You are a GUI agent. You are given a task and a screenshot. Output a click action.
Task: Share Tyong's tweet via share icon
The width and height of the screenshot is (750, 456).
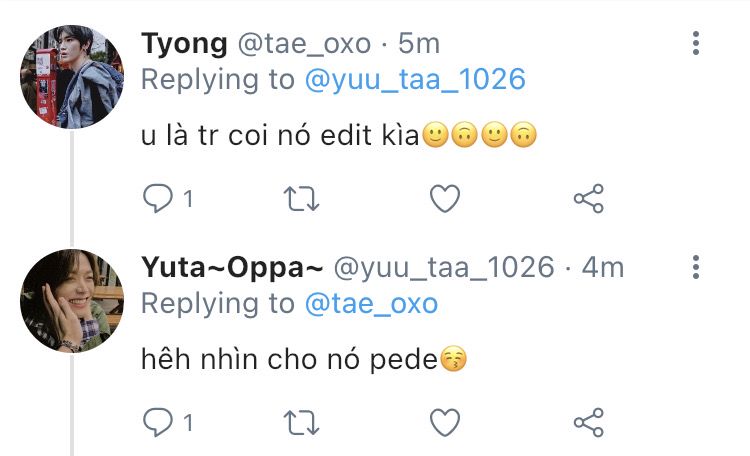[x=589, y=198]
